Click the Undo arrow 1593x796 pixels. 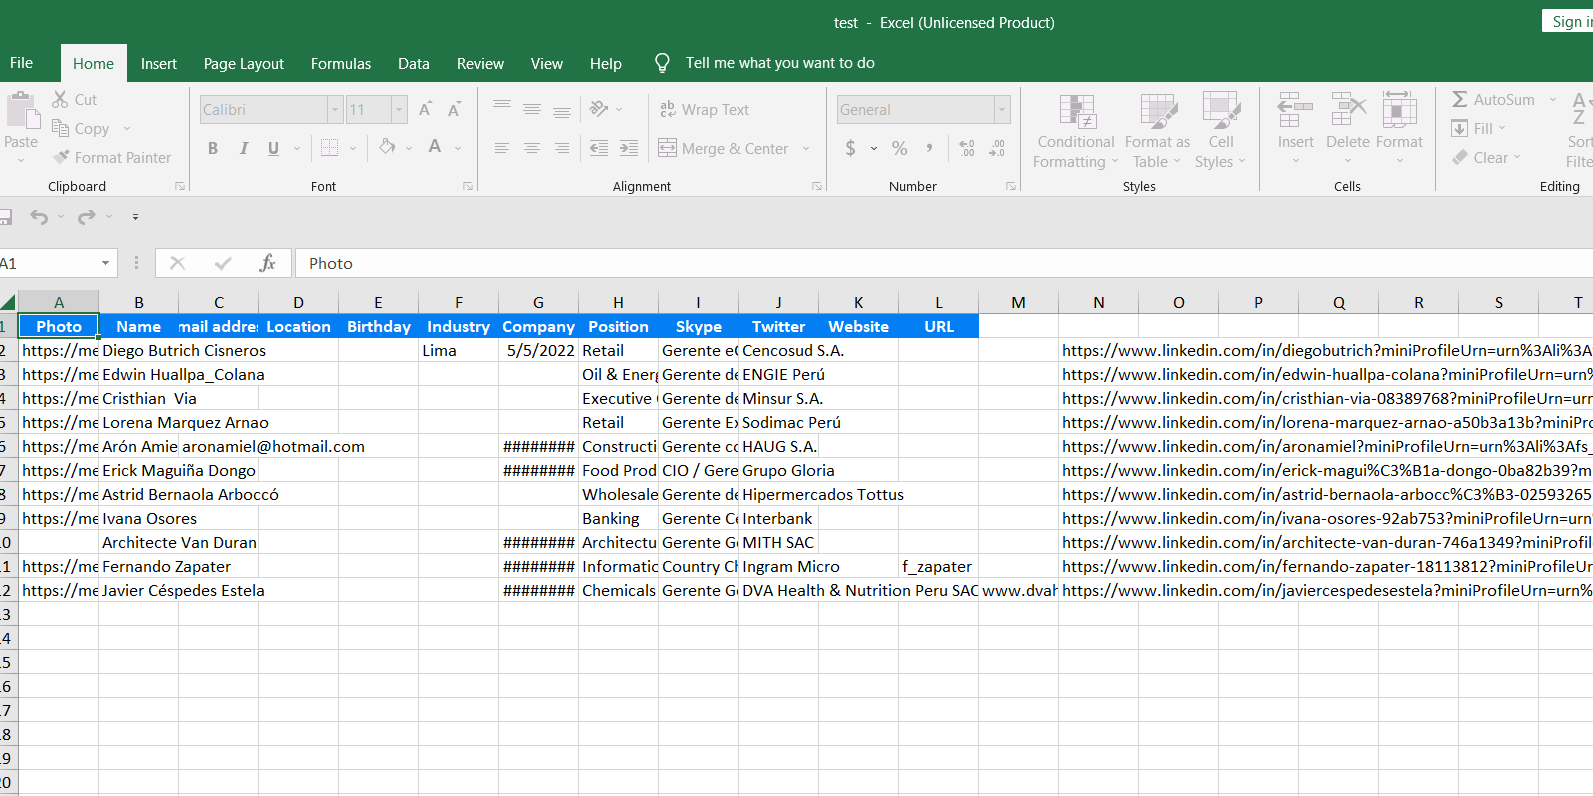coord(39,217)
